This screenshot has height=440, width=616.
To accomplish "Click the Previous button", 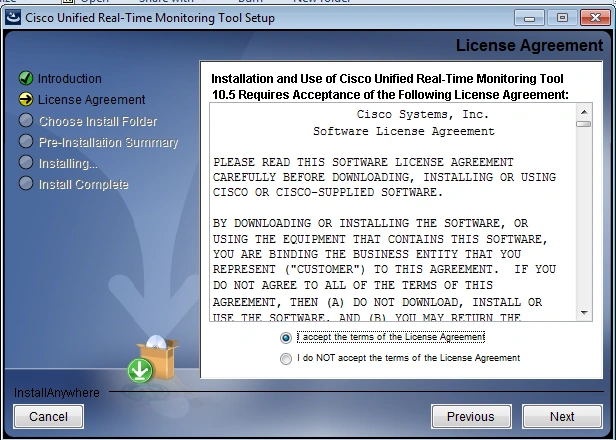I will (471, 416).
